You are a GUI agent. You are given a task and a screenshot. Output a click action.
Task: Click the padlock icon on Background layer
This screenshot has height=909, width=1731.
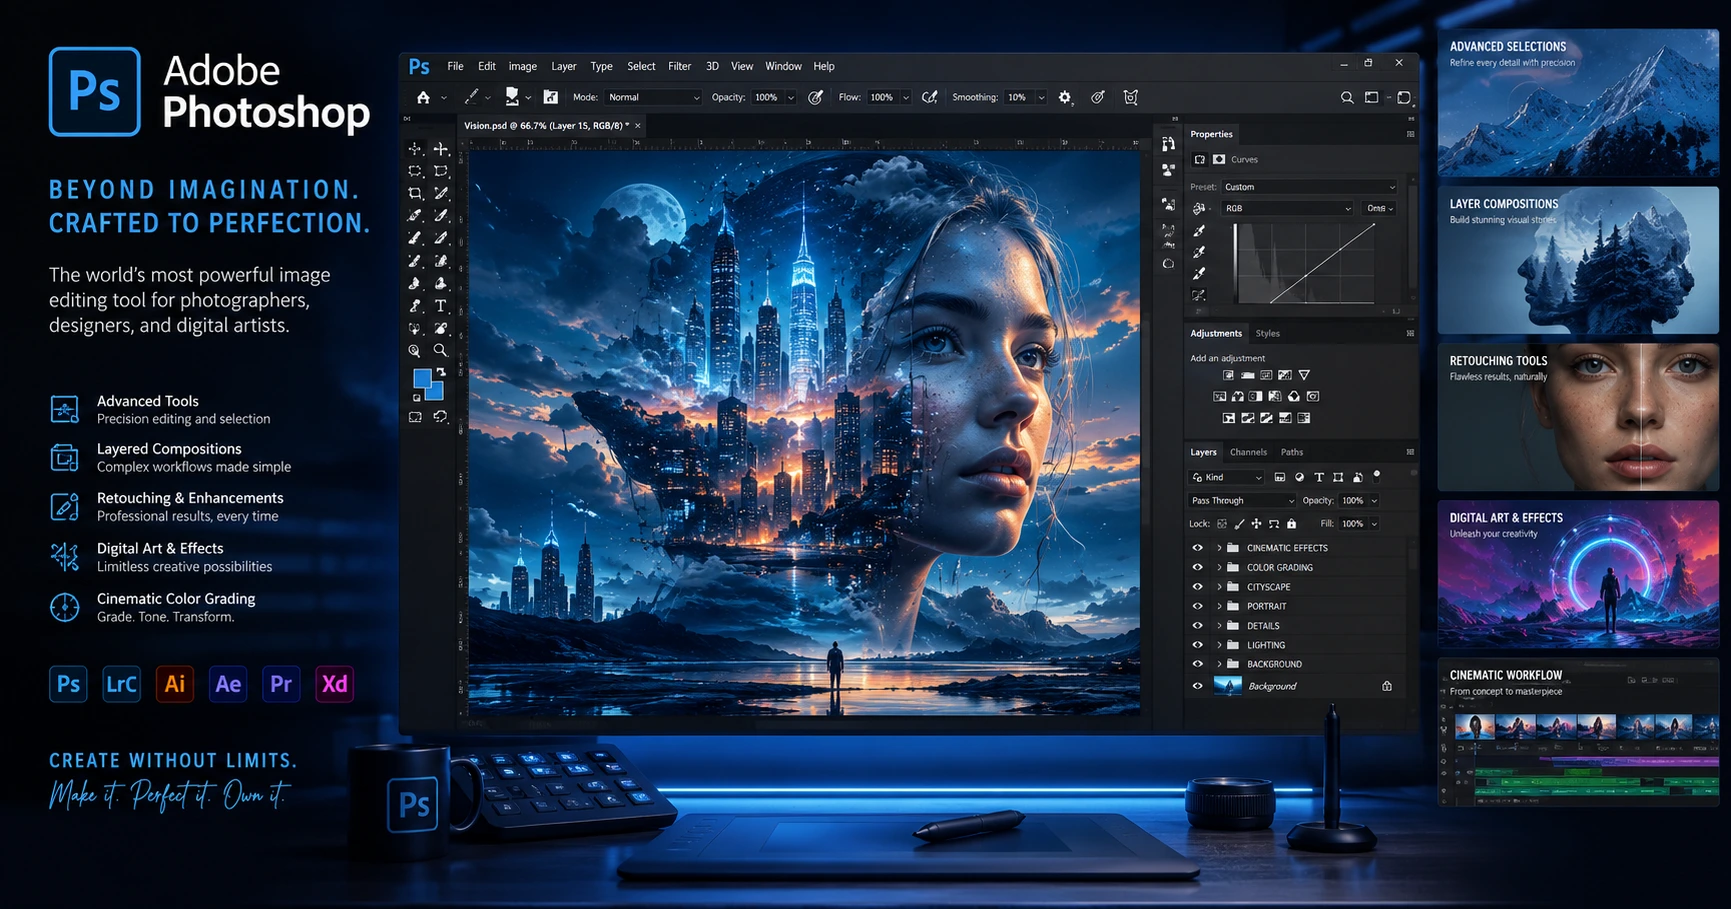[x=1387, y=686]
